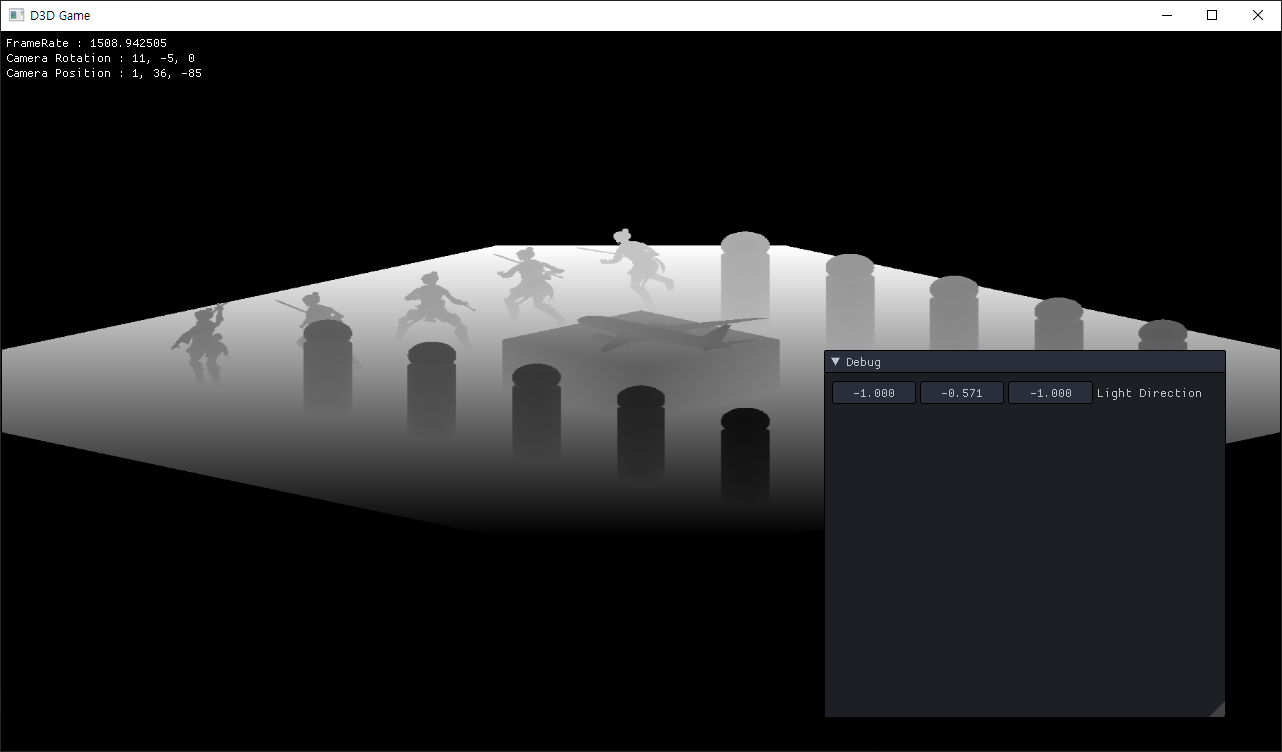Edit the third Light Direction value -1.000
Viewport: 1282px width, 752px height.
(1050, 393)
